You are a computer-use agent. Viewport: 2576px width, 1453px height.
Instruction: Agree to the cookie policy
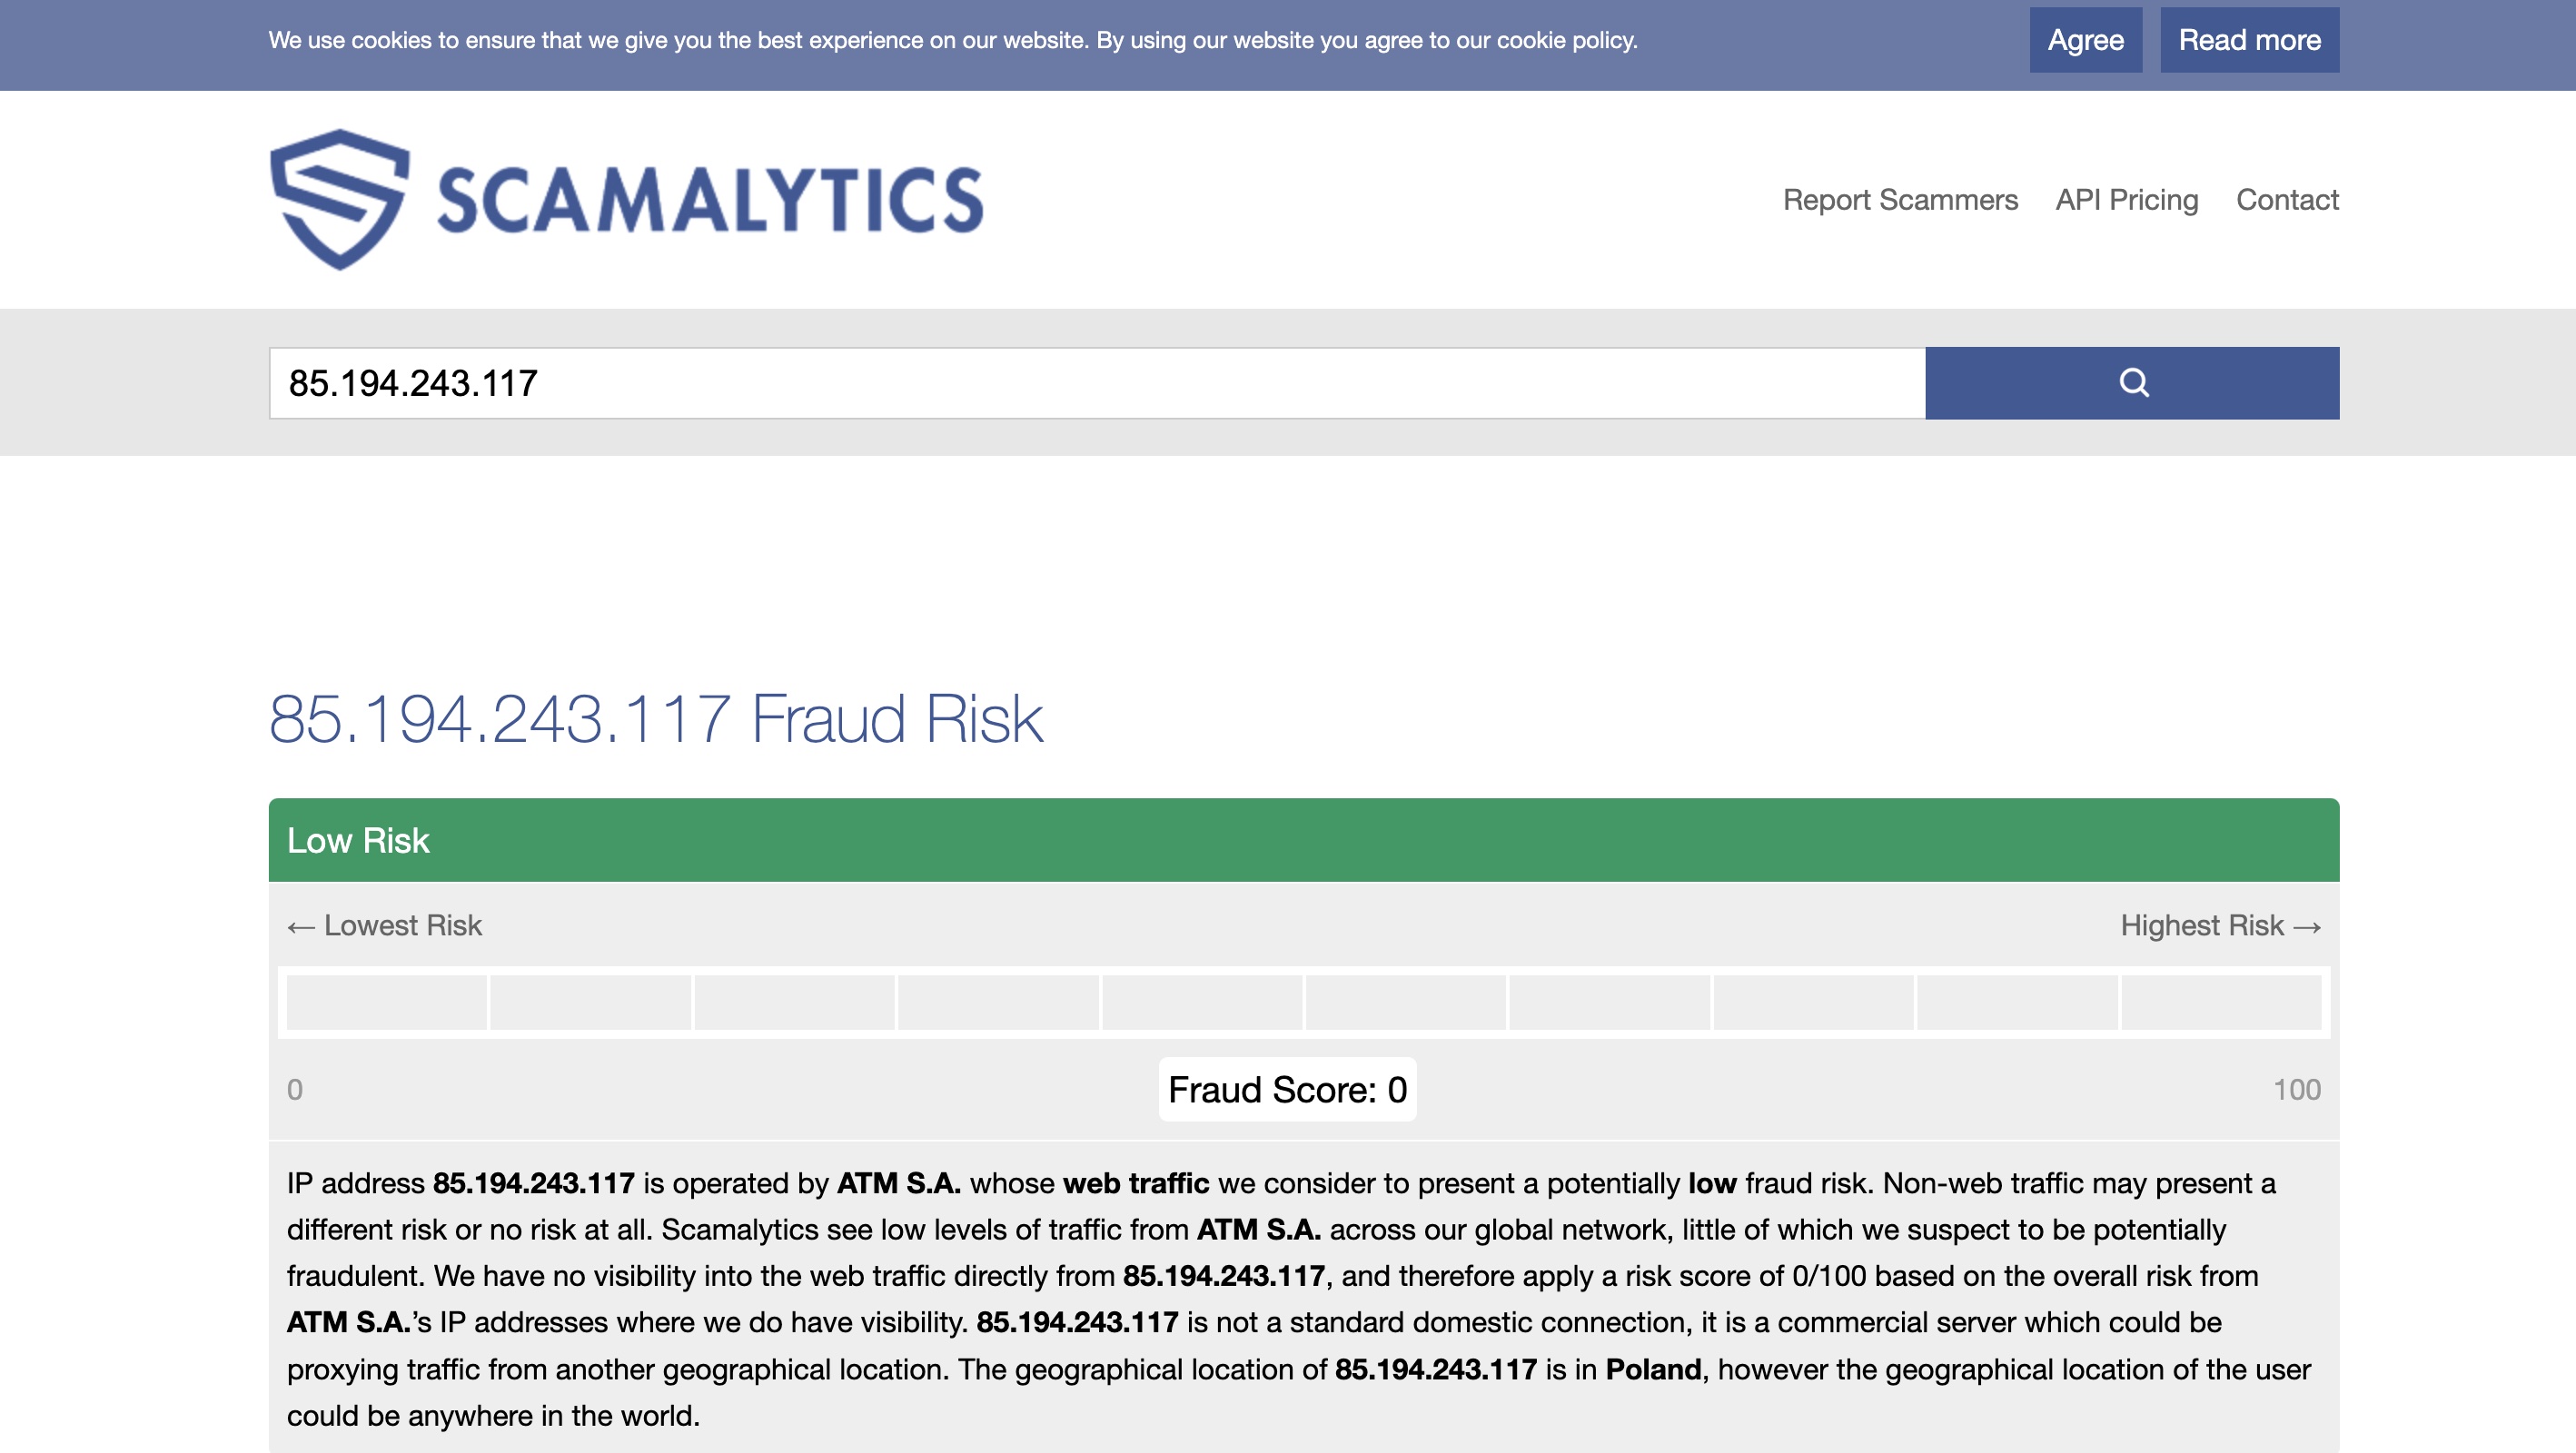(x=2085, y=40)
